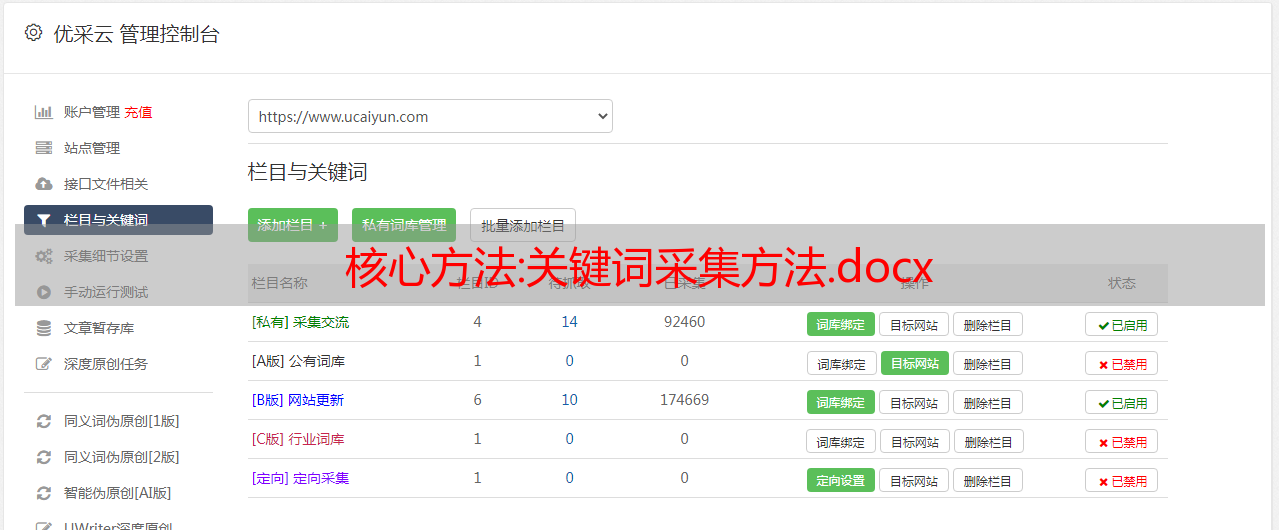Click the 添加栏目 + button

click(293, 225)
